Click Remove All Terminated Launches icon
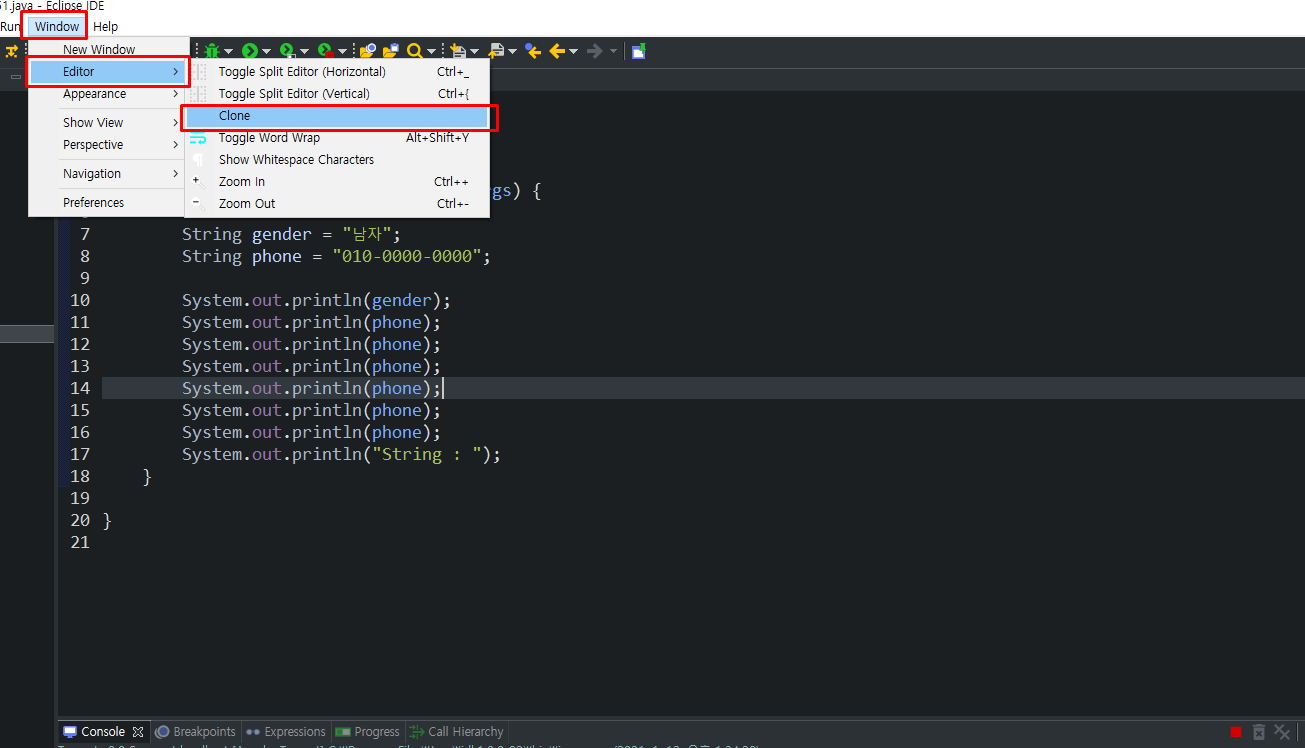 pyautogui.click(x=1282, y=732)
